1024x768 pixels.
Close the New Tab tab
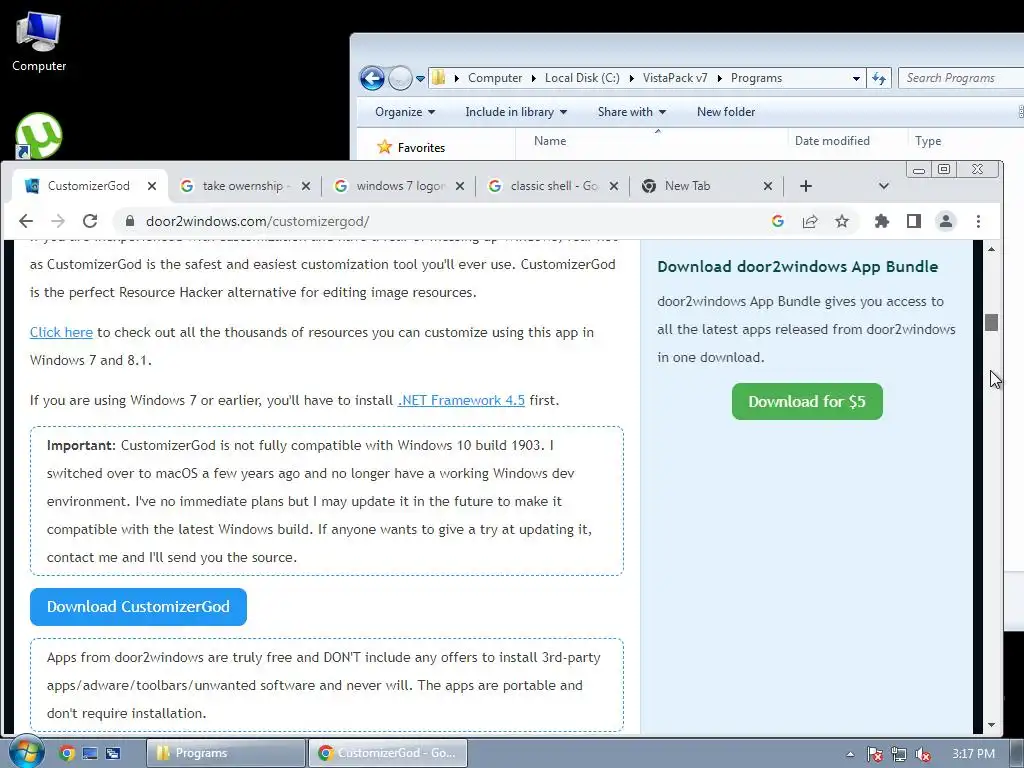(x=768, y=186)
